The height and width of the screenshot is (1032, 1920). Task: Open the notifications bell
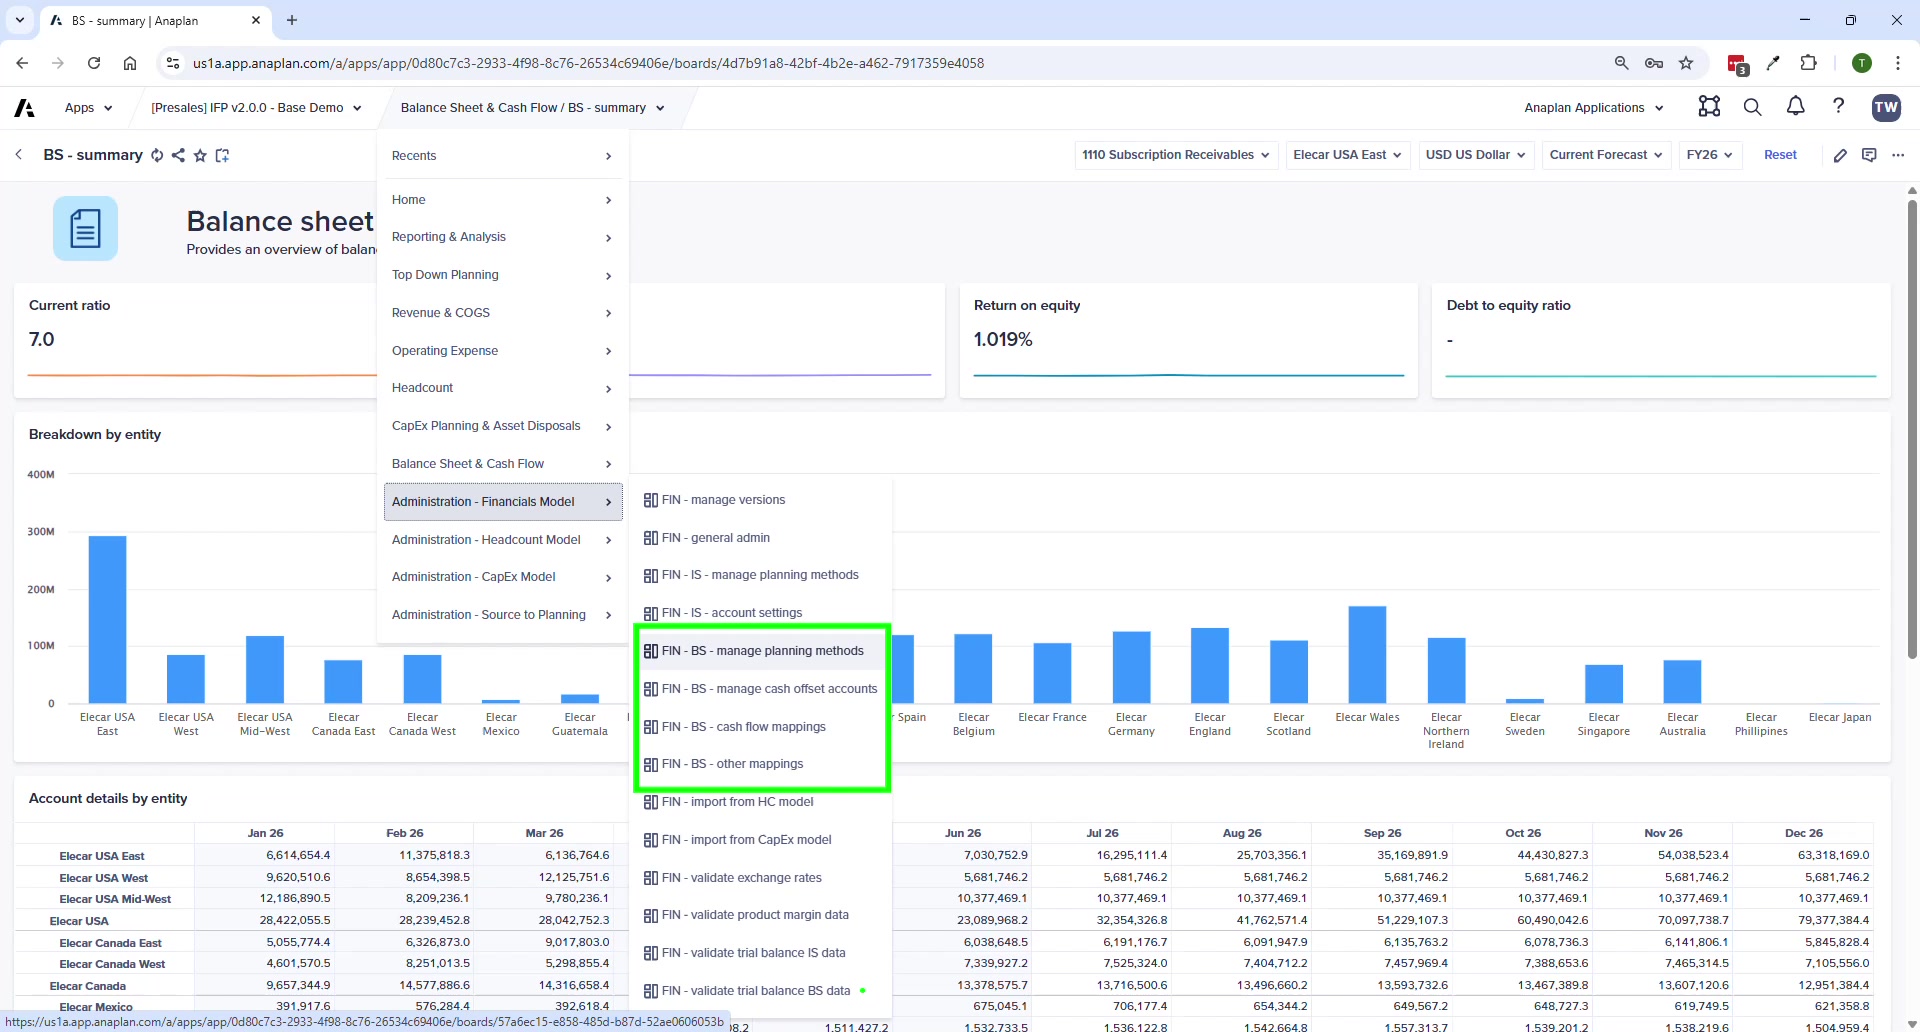point(1795,107)
